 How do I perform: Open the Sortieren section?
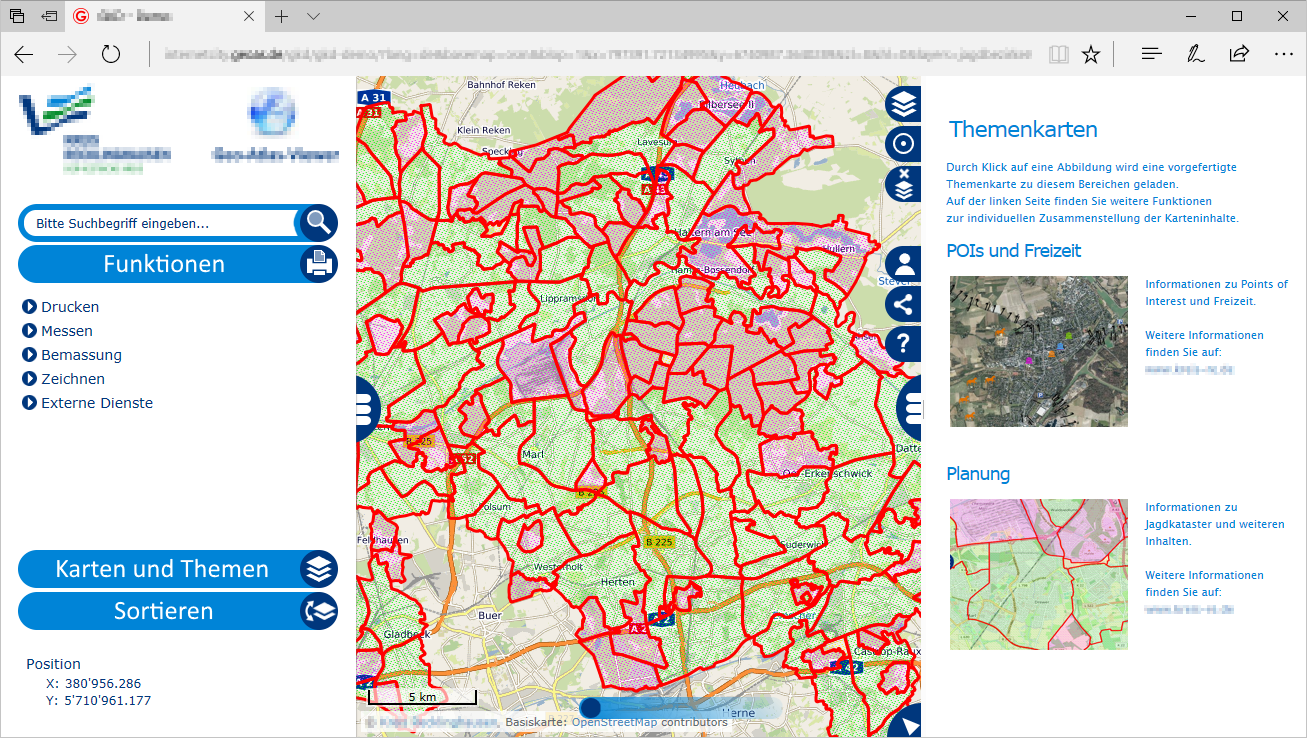(164, 611)
